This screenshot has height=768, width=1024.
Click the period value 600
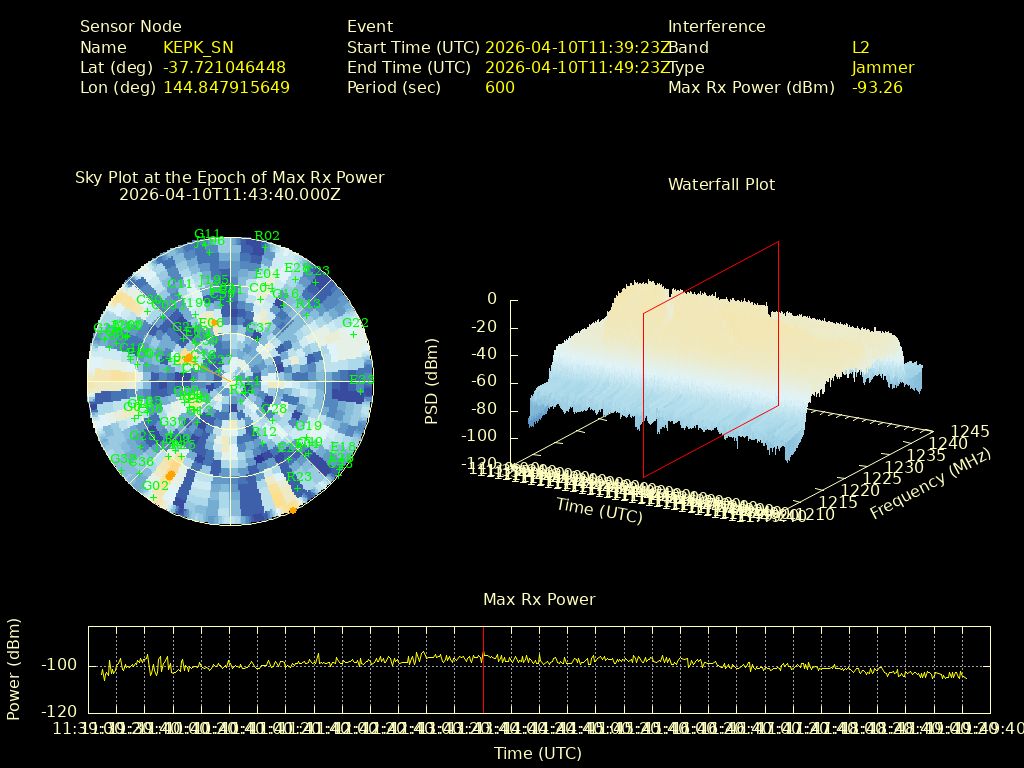pyautogui.click(x=499, y=87)
